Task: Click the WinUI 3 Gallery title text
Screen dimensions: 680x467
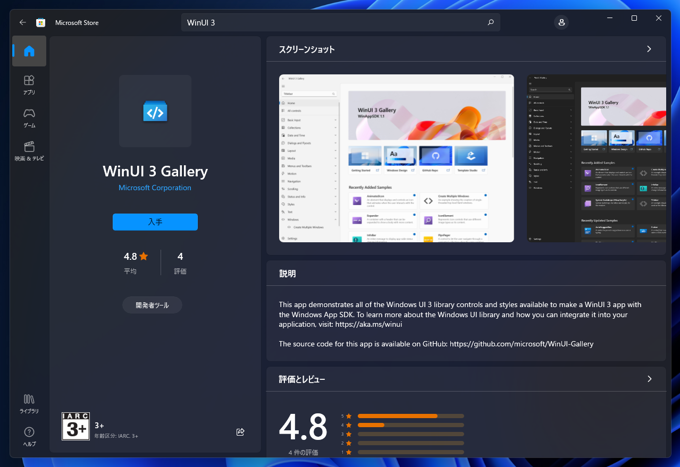Action: click(x=155, y=171)
